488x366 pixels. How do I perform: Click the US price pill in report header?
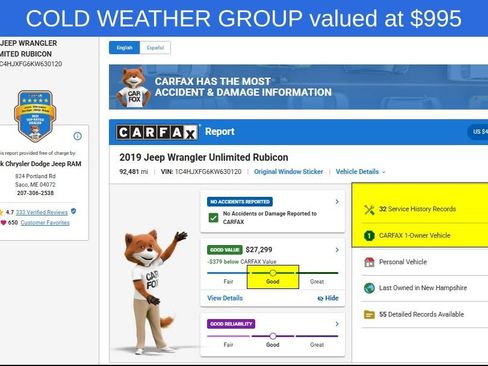pyautogui.click(x=478, y=132)
